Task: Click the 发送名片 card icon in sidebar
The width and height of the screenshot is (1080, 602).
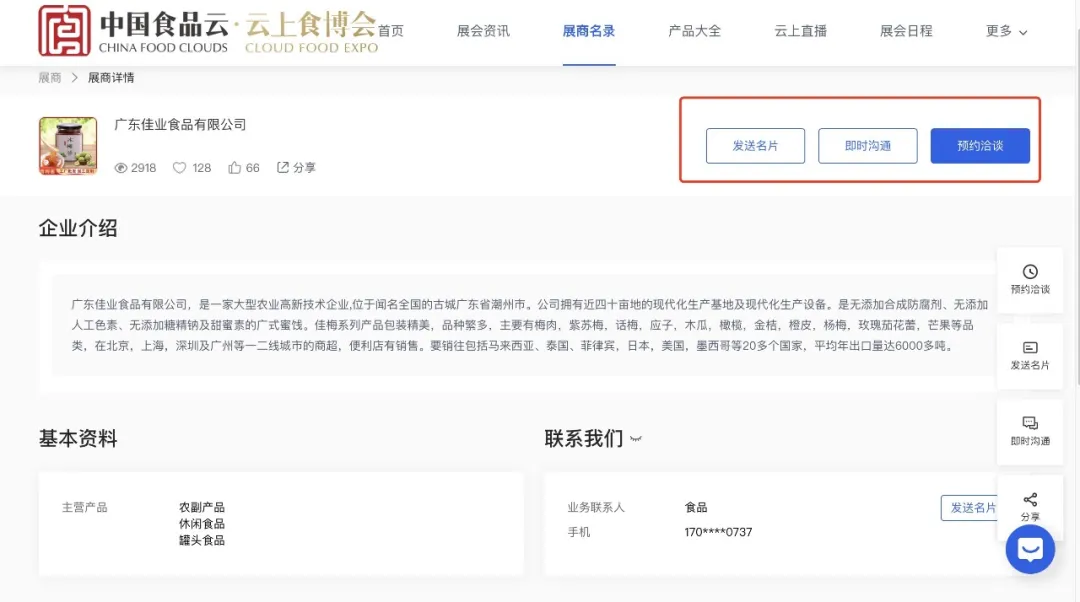Action: coord(1030,348)
